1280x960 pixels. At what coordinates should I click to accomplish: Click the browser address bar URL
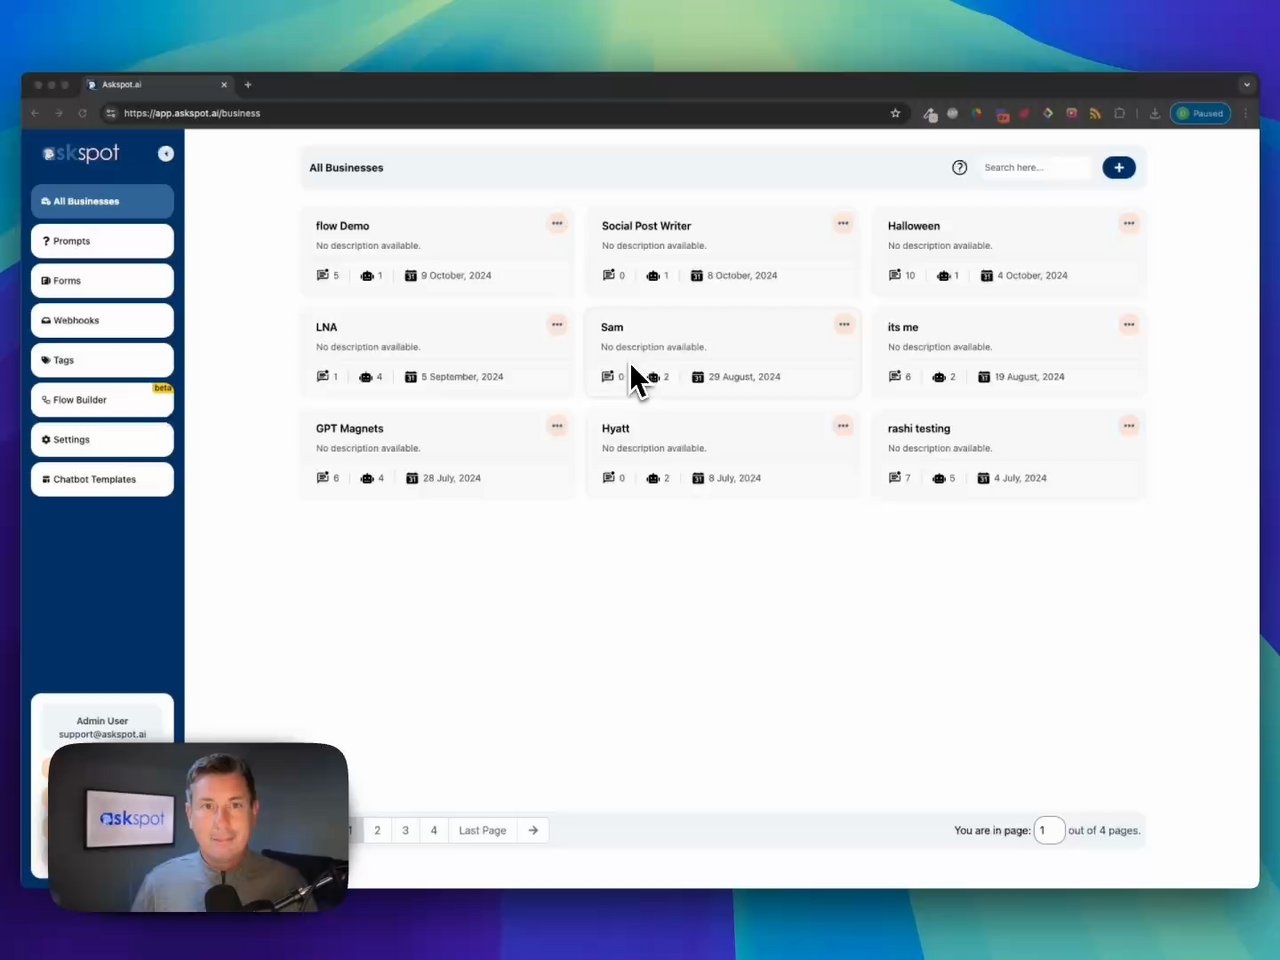[x=192, y=113]
